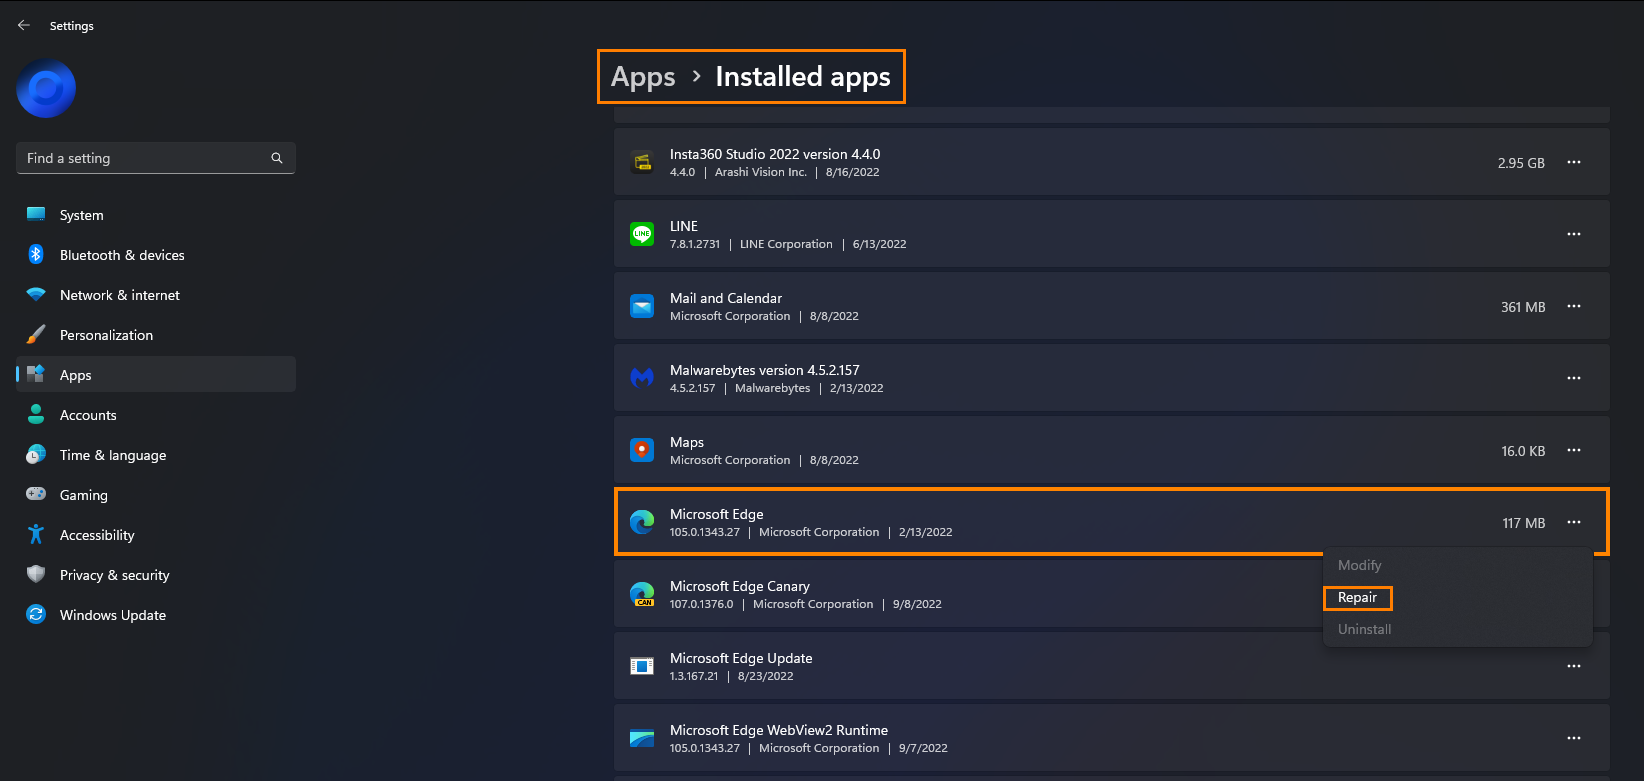Open more options for Mail and Calendar
Viewport: 1644px width, 781px height.
(x=1574, y=306)
